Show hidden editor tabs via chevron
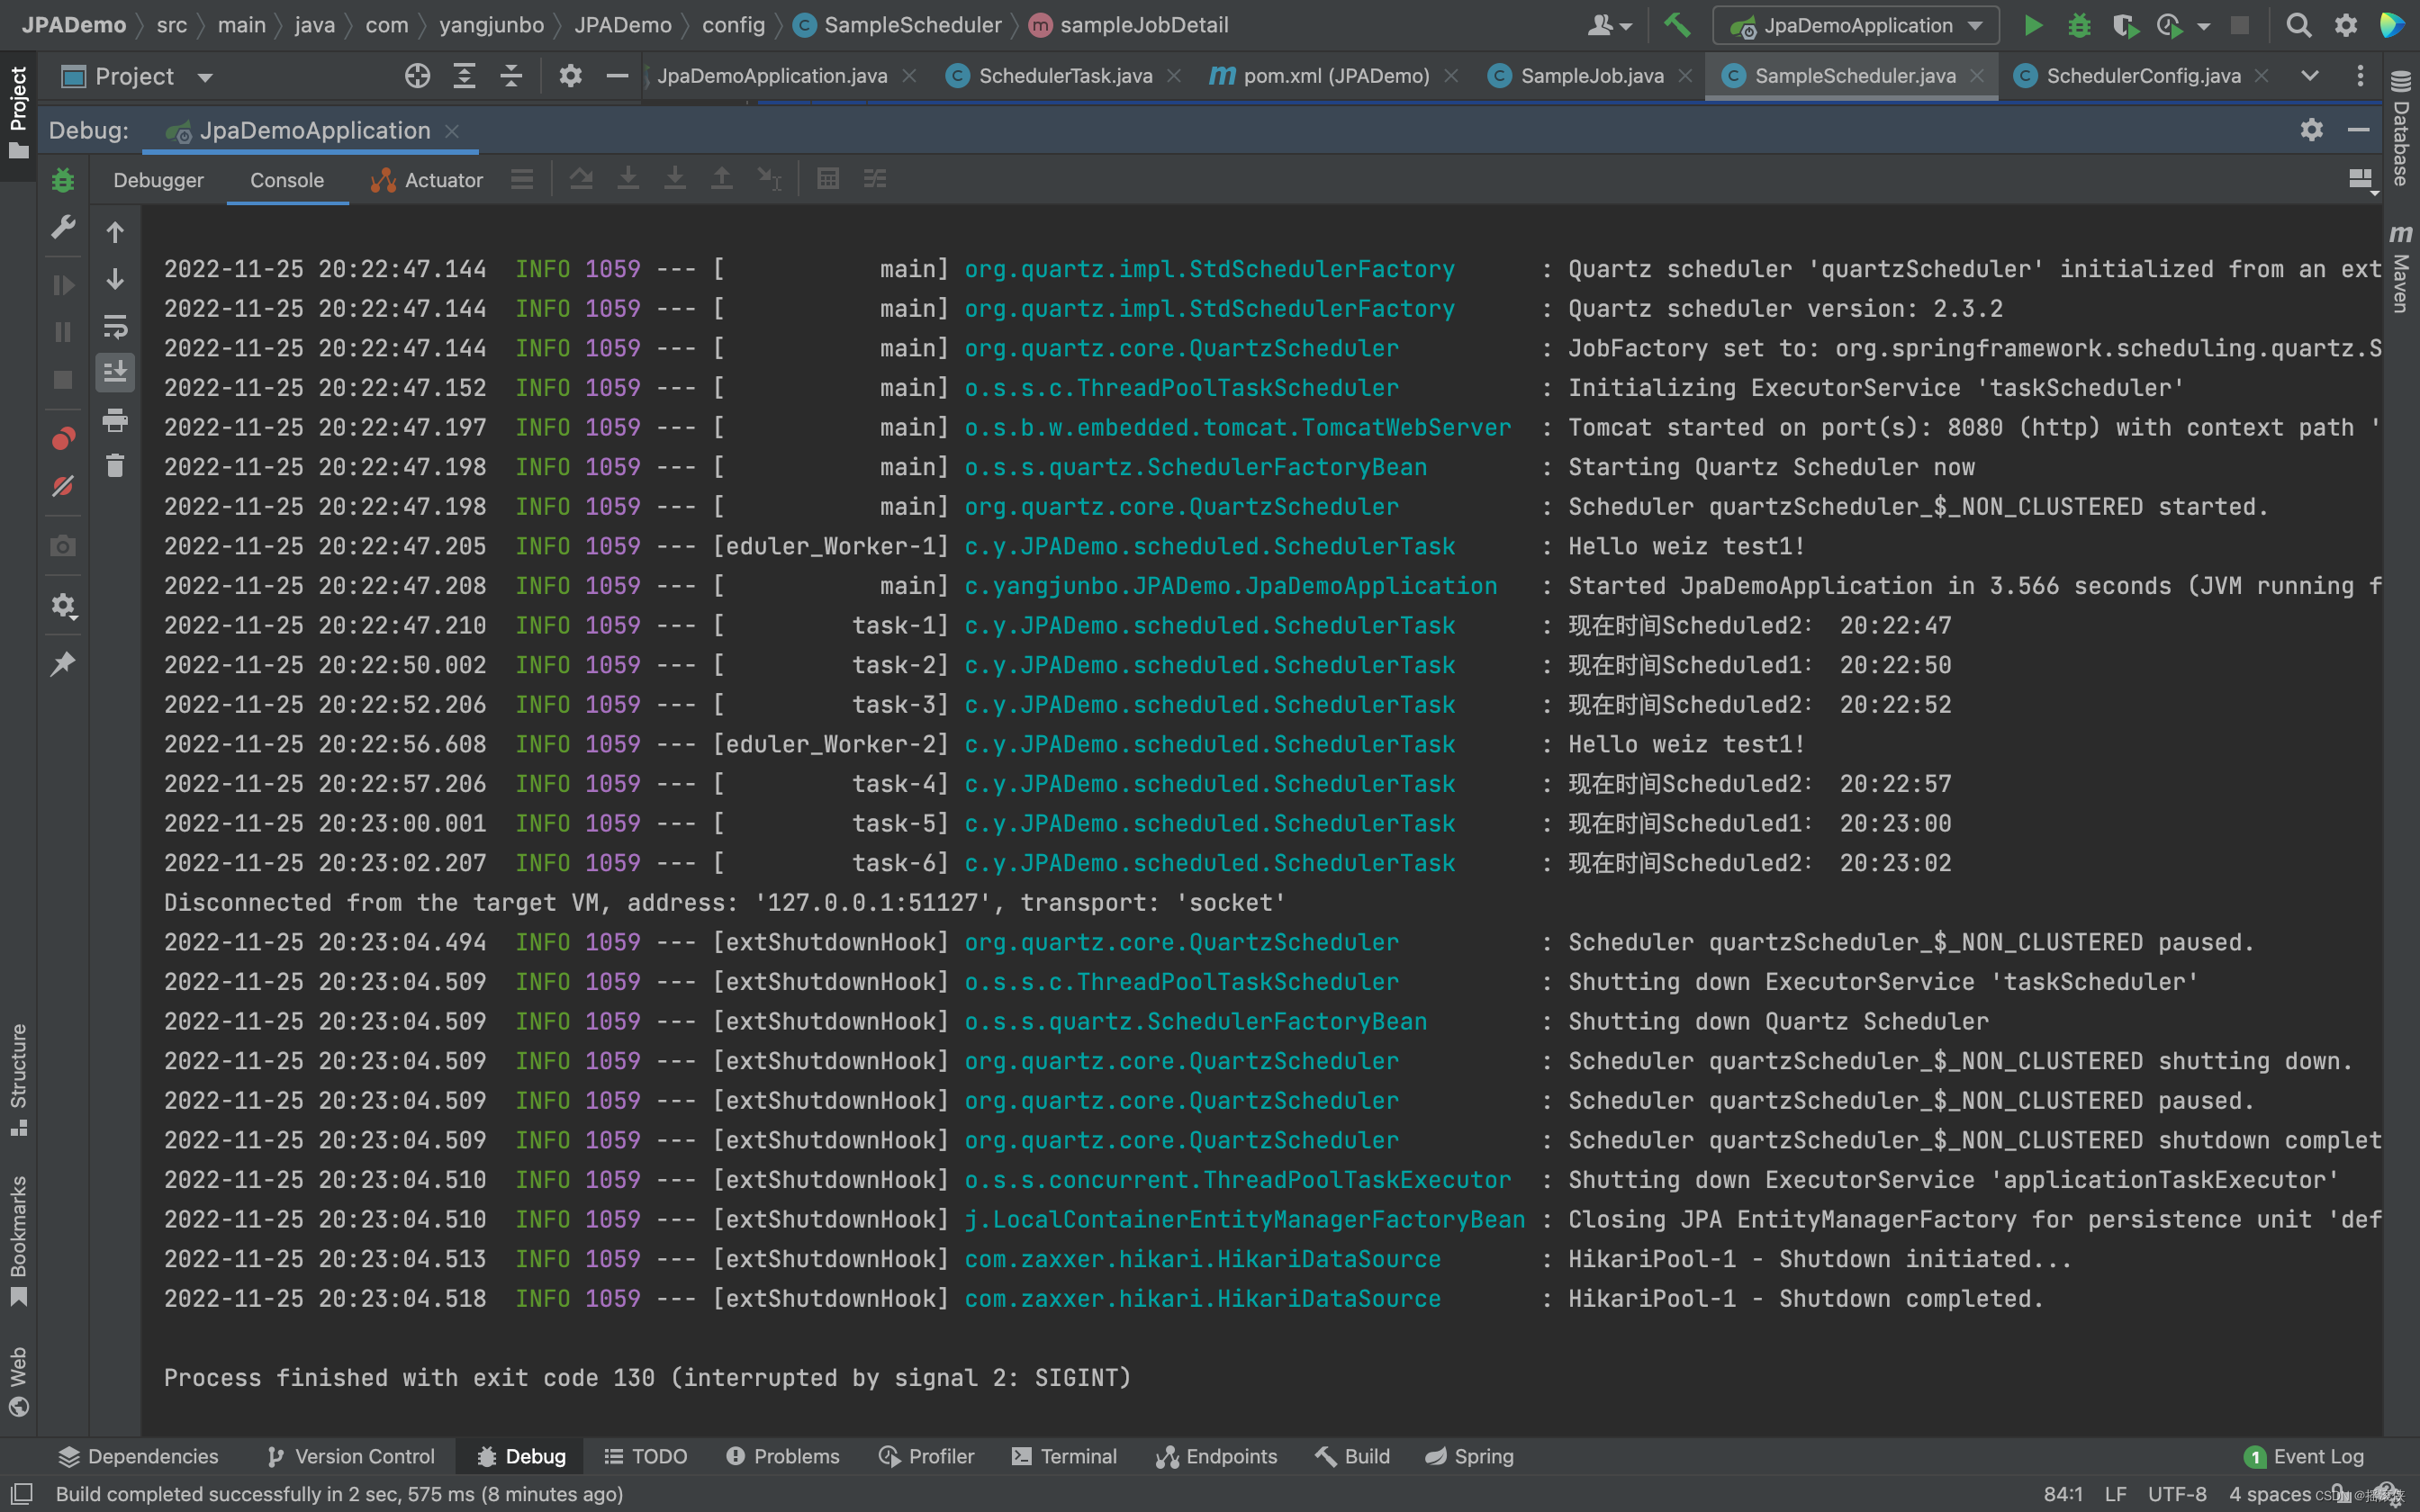This screenshot has height=1512, width=2420. coord(2310,75)
